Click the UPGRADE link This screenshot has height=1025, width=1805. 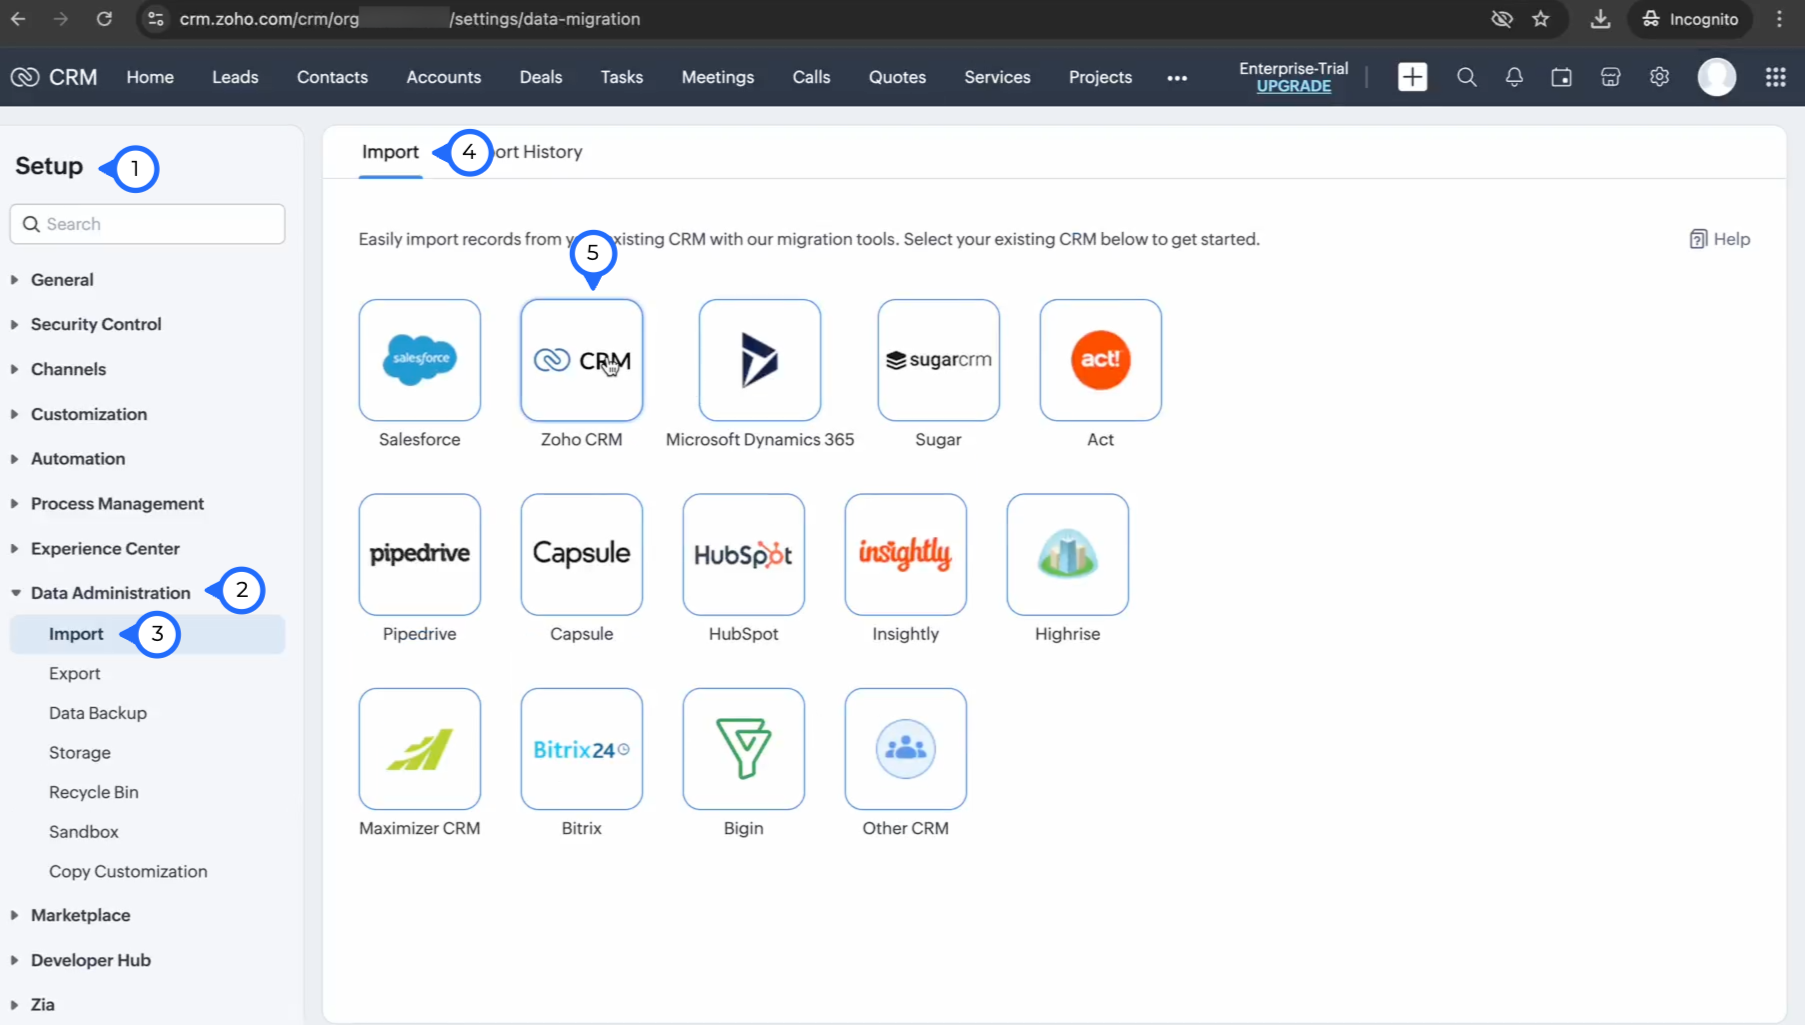tap(1293, 86)
